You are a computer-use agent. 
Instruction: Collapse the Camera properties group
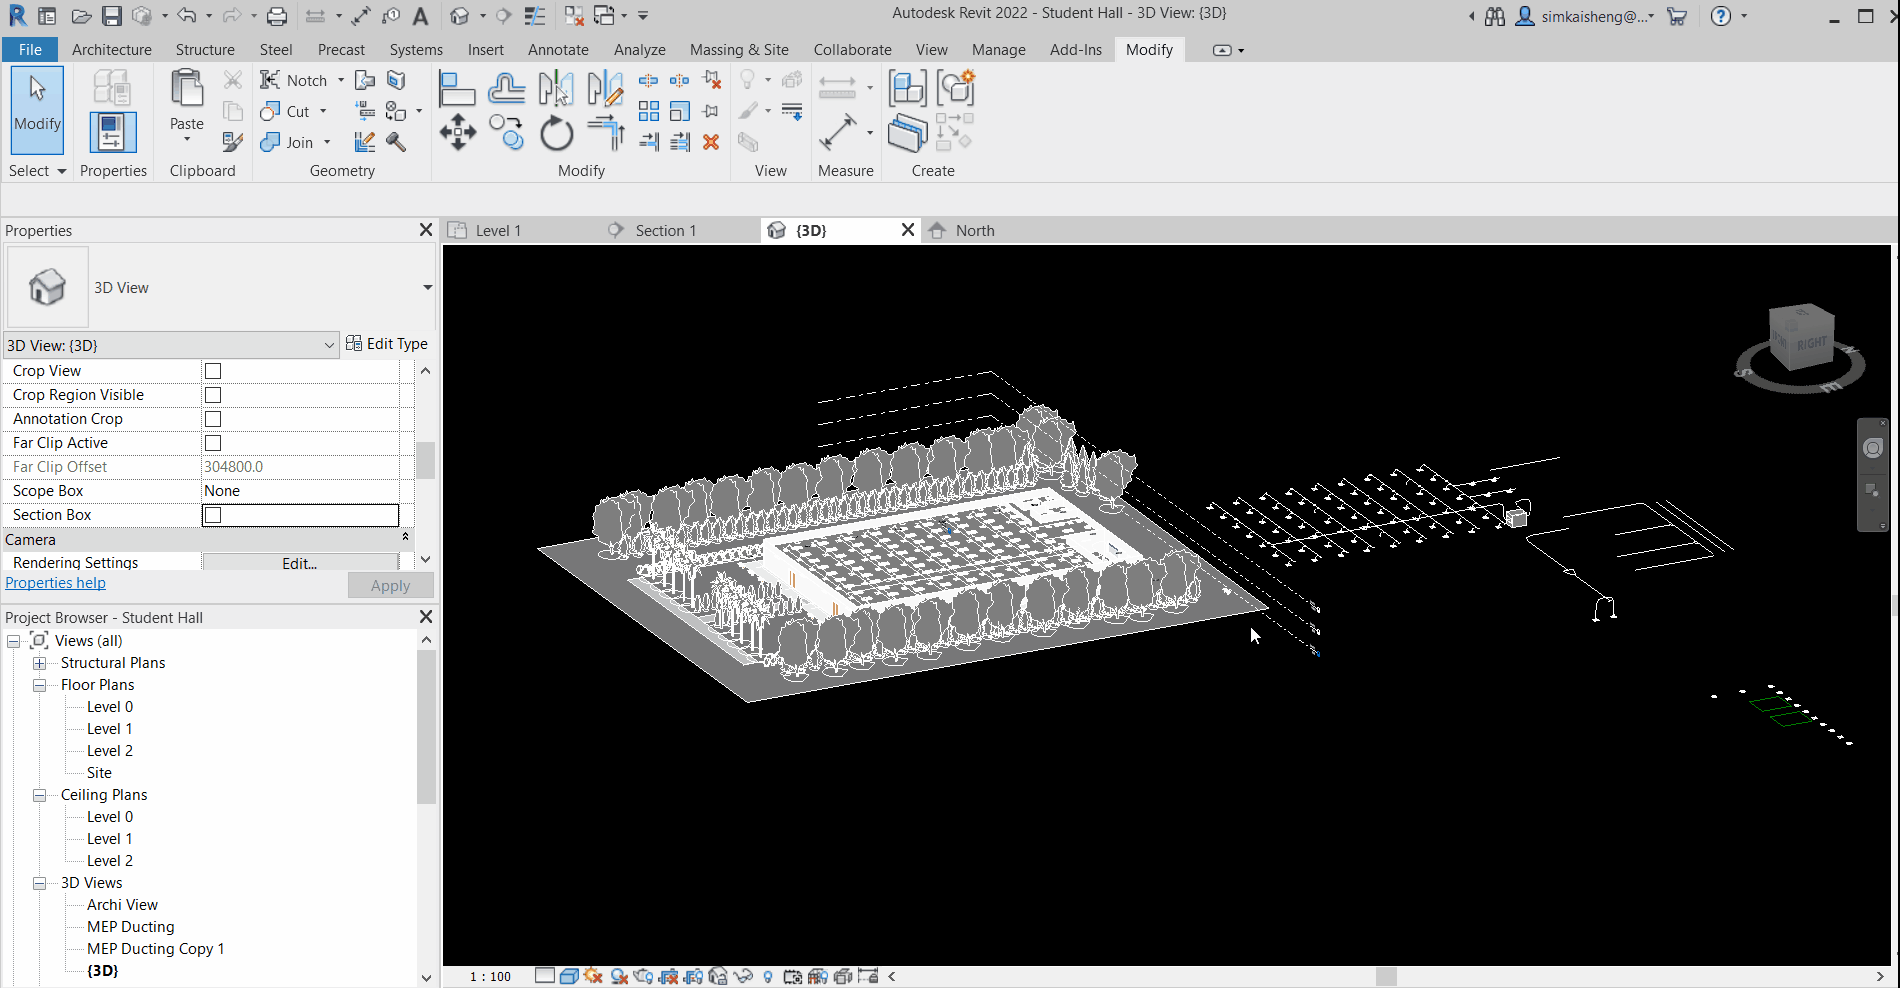pyautogui.click(x=405, y=538)
